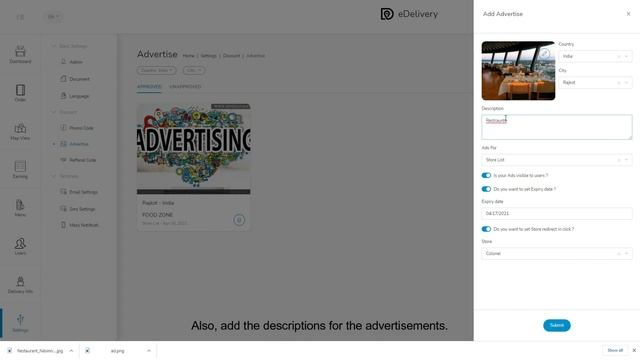Image resolution: width=640 pixels, height=360 pixels.
Task: Open options for restaurant jpg download
Action: (x=71, y=351)
